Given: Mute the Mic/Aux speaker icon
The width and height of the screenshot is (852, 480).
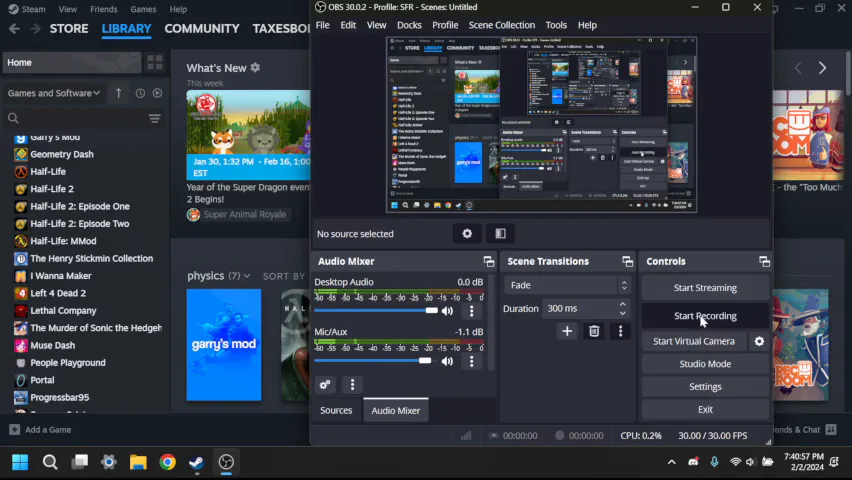Looking at the screenshot, I should [447, 361].
